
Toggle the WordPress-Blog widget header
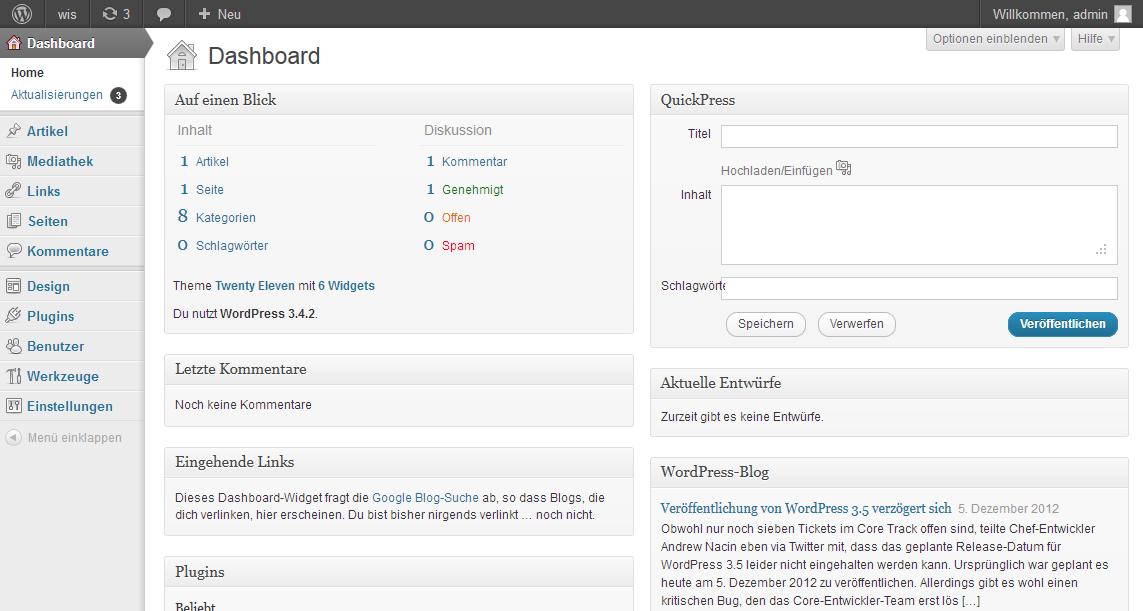pos(889,472)
